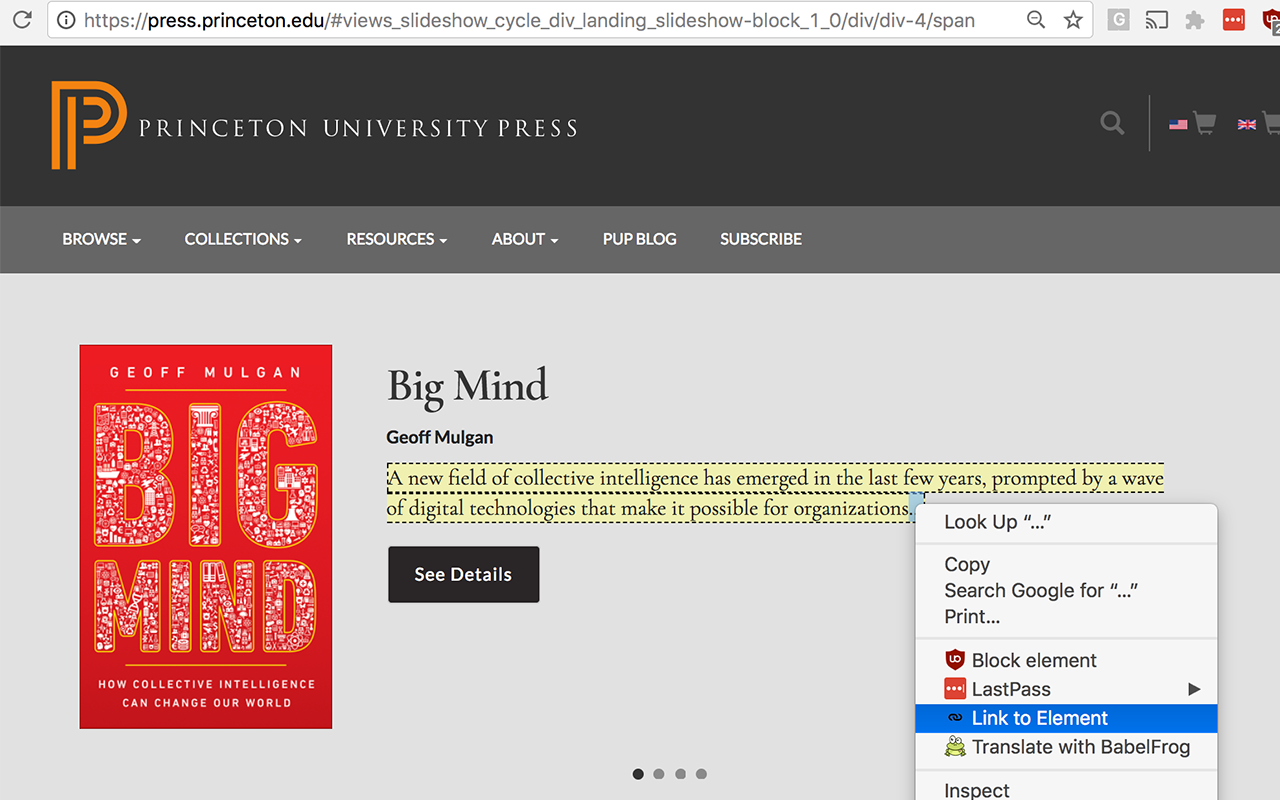Click the uBlock icon beside Block element

pos(955,660)
